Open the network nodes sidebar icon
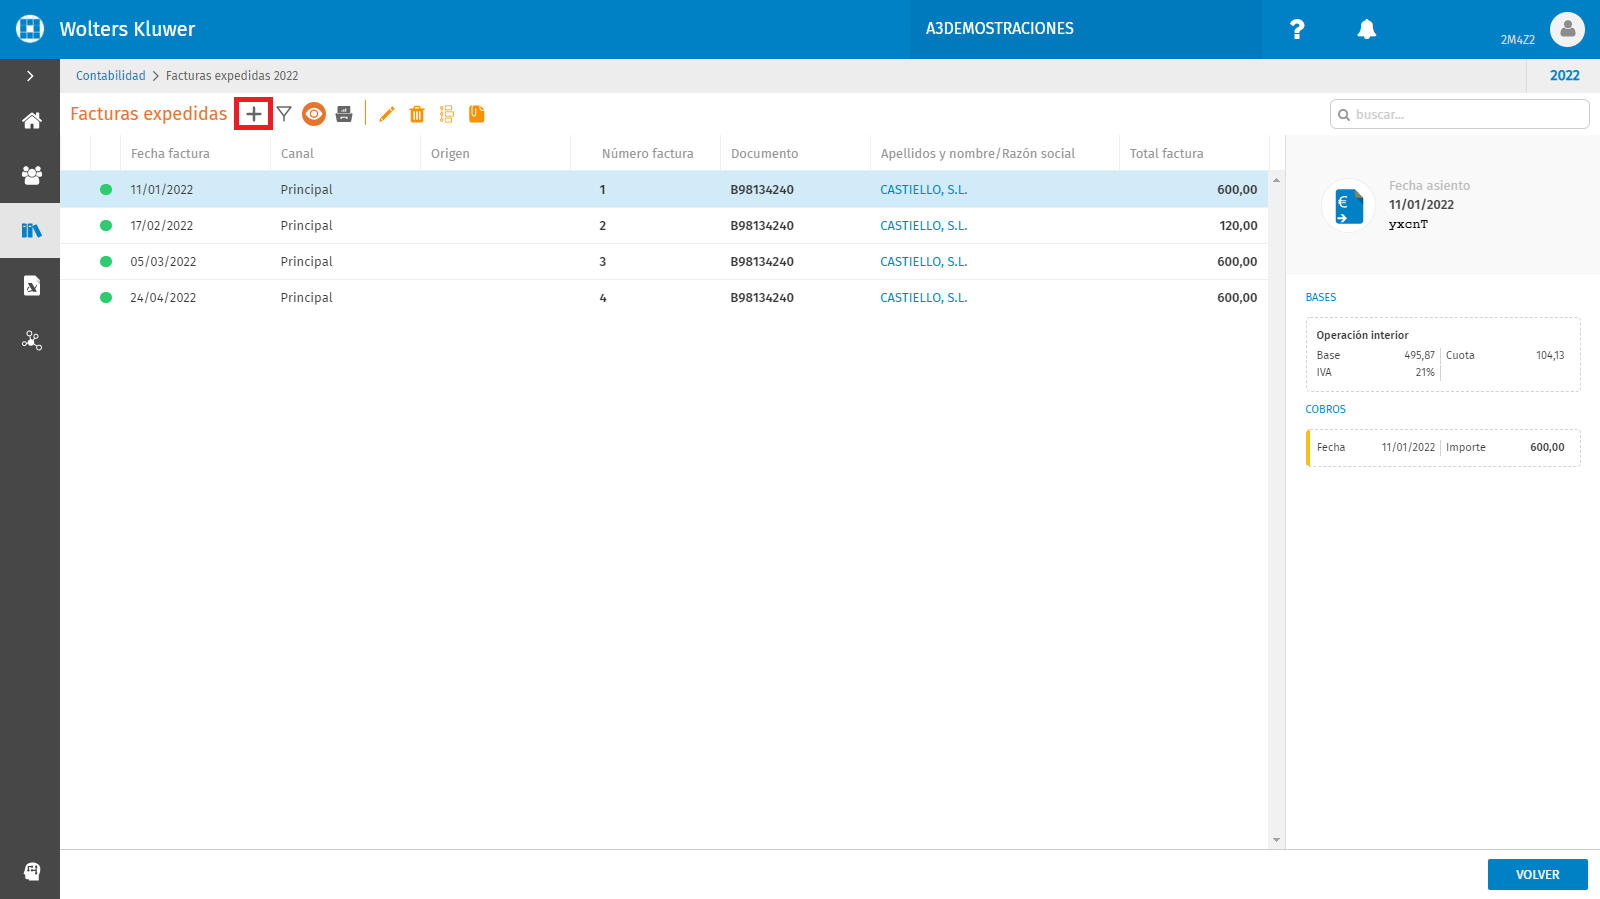Image resolution: width=1600 pixels, height=899 pixels. pyautogui.click(x=32, y=340)
